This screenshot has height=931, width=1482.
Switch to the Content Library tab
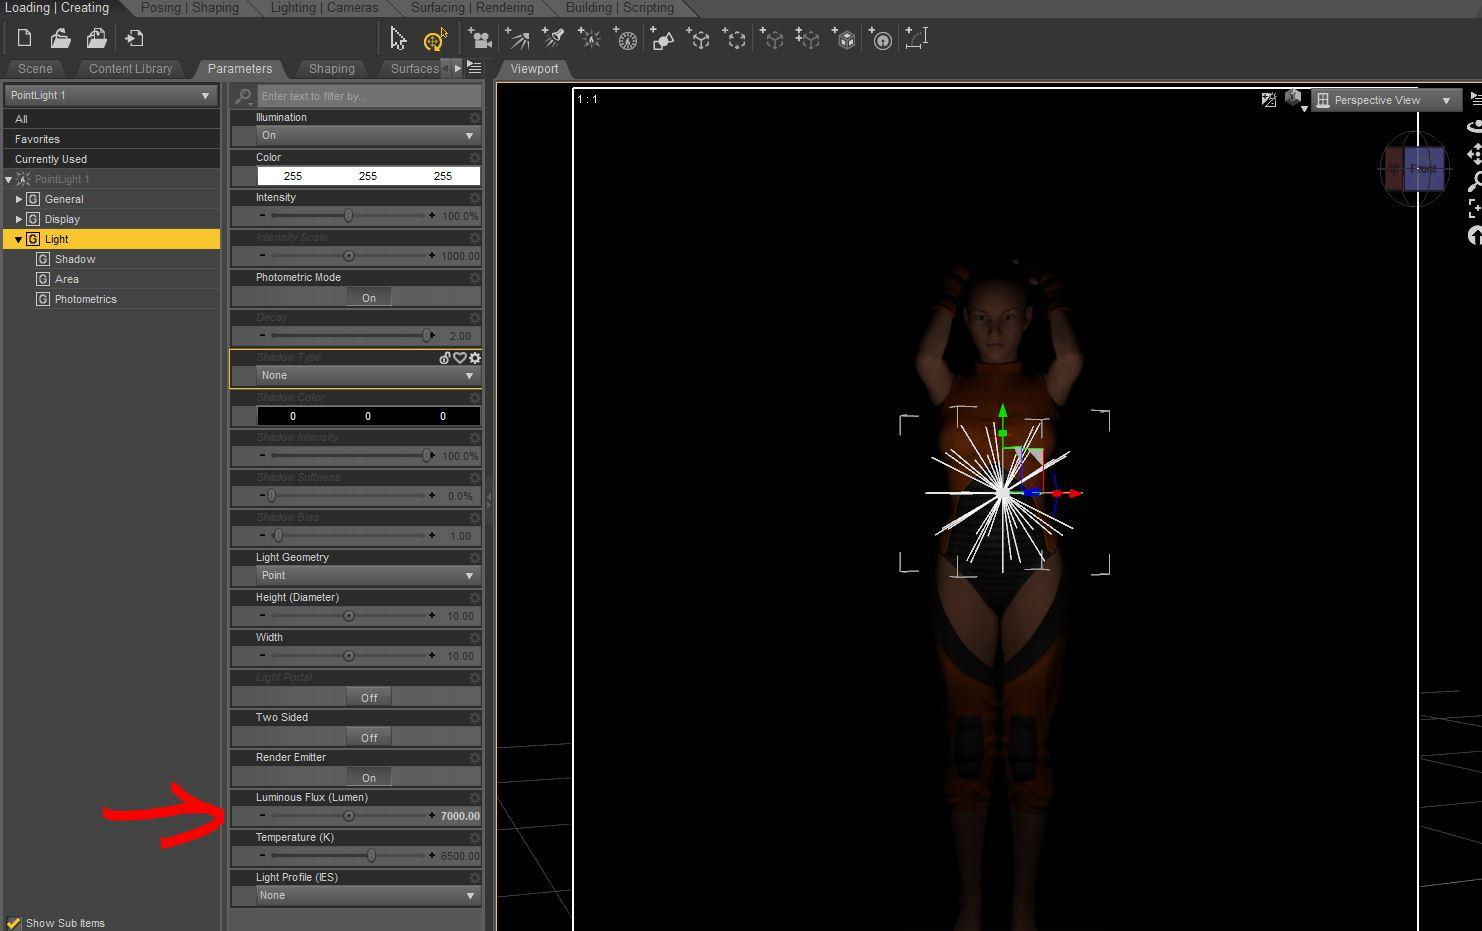coord(131,69)
